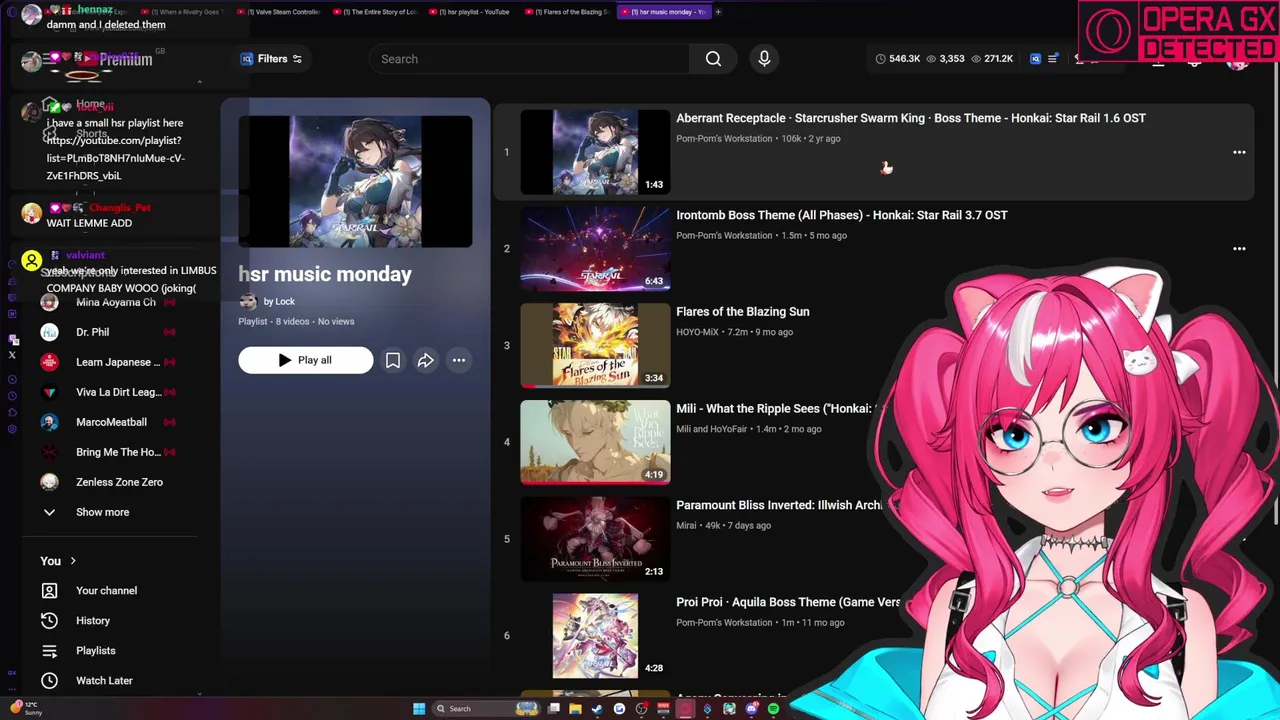
Task: Open Mina Aoyama Ch subscription
Action: (x=115, y=302)
